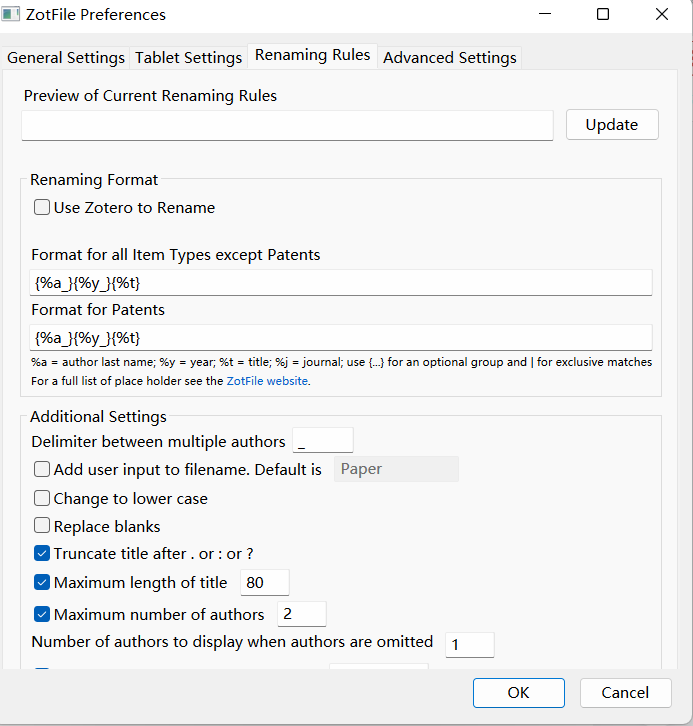Click Cancel to discard changes

point(624,692)
